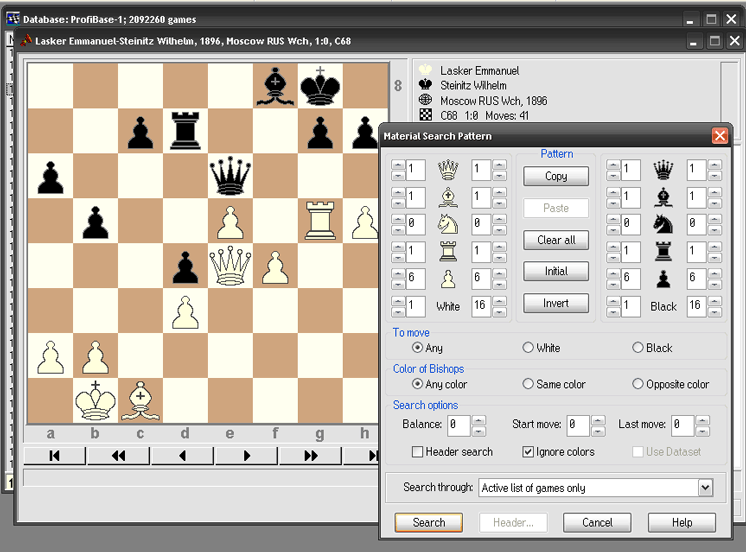
Task: Click the Moscow RUS Wch, 1896 event text
Action: pyautogui.click(x=493, y=101)
